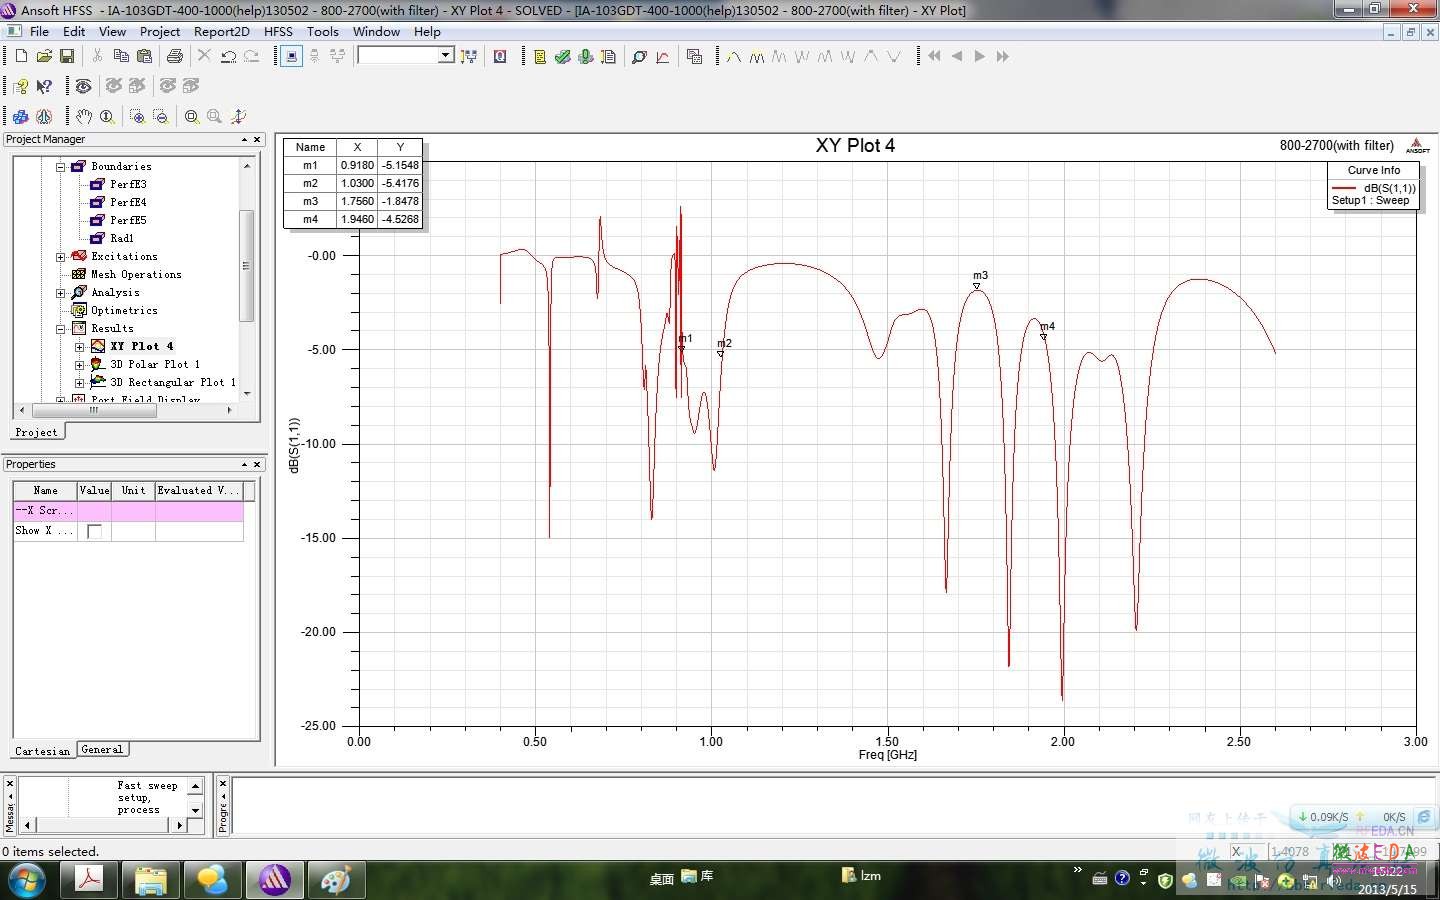Screen dimensions: 1440x900
Task: Open the Paint taskbar icon
Action: click(x=335, y=880)
